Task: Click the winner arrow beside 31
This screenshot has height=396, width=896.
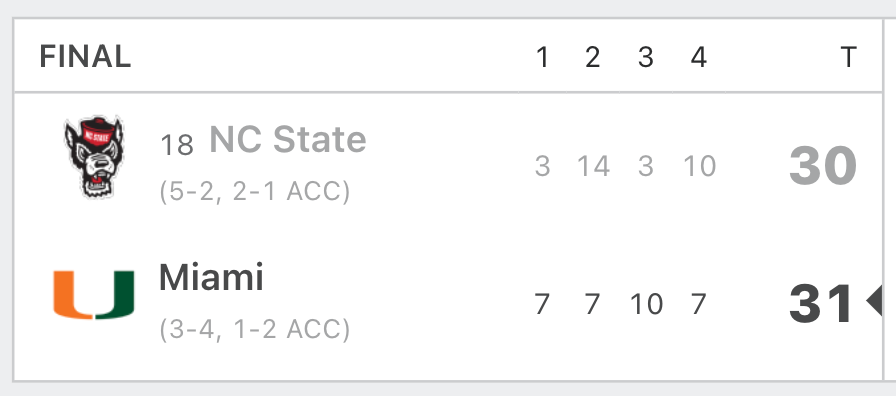Action: [874, 300]
